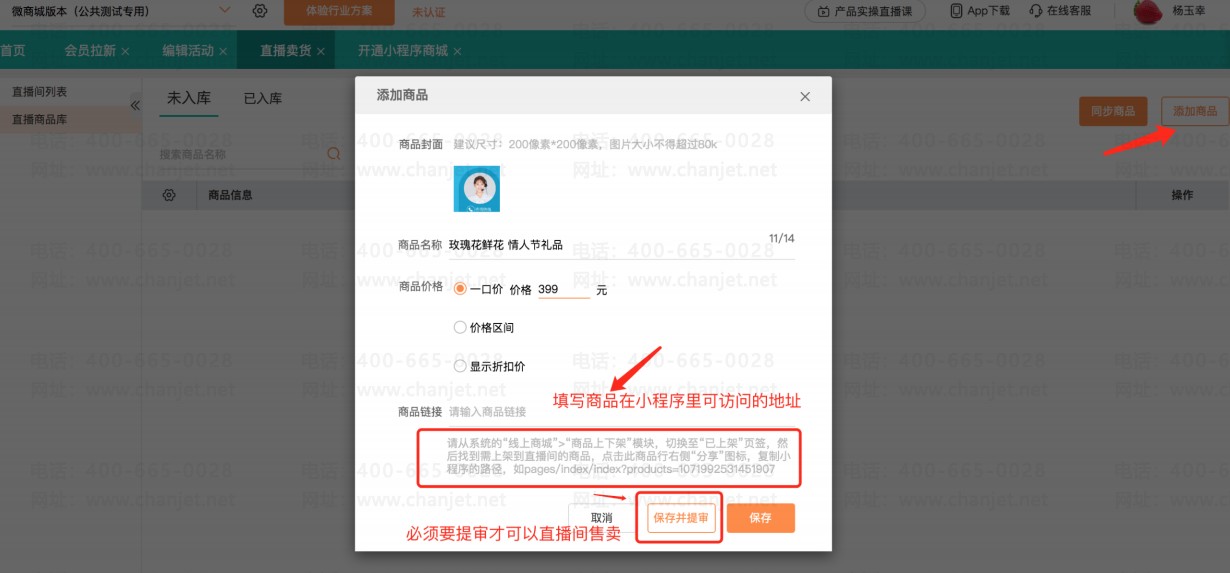Click the 商品链接 input field
1230x573 pixels.
[x=620, y=411]
